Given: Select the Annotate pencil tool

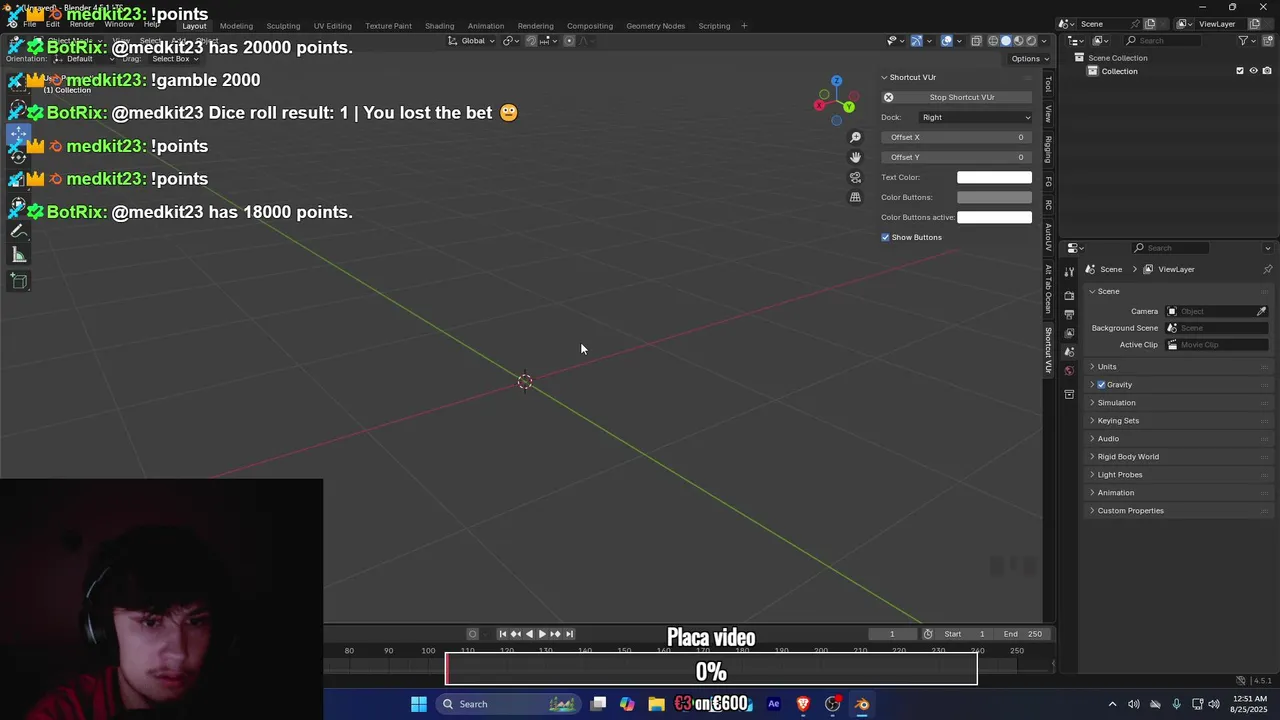Looking at the screenshot, I should pyautogui.click(x=19, y=231).
